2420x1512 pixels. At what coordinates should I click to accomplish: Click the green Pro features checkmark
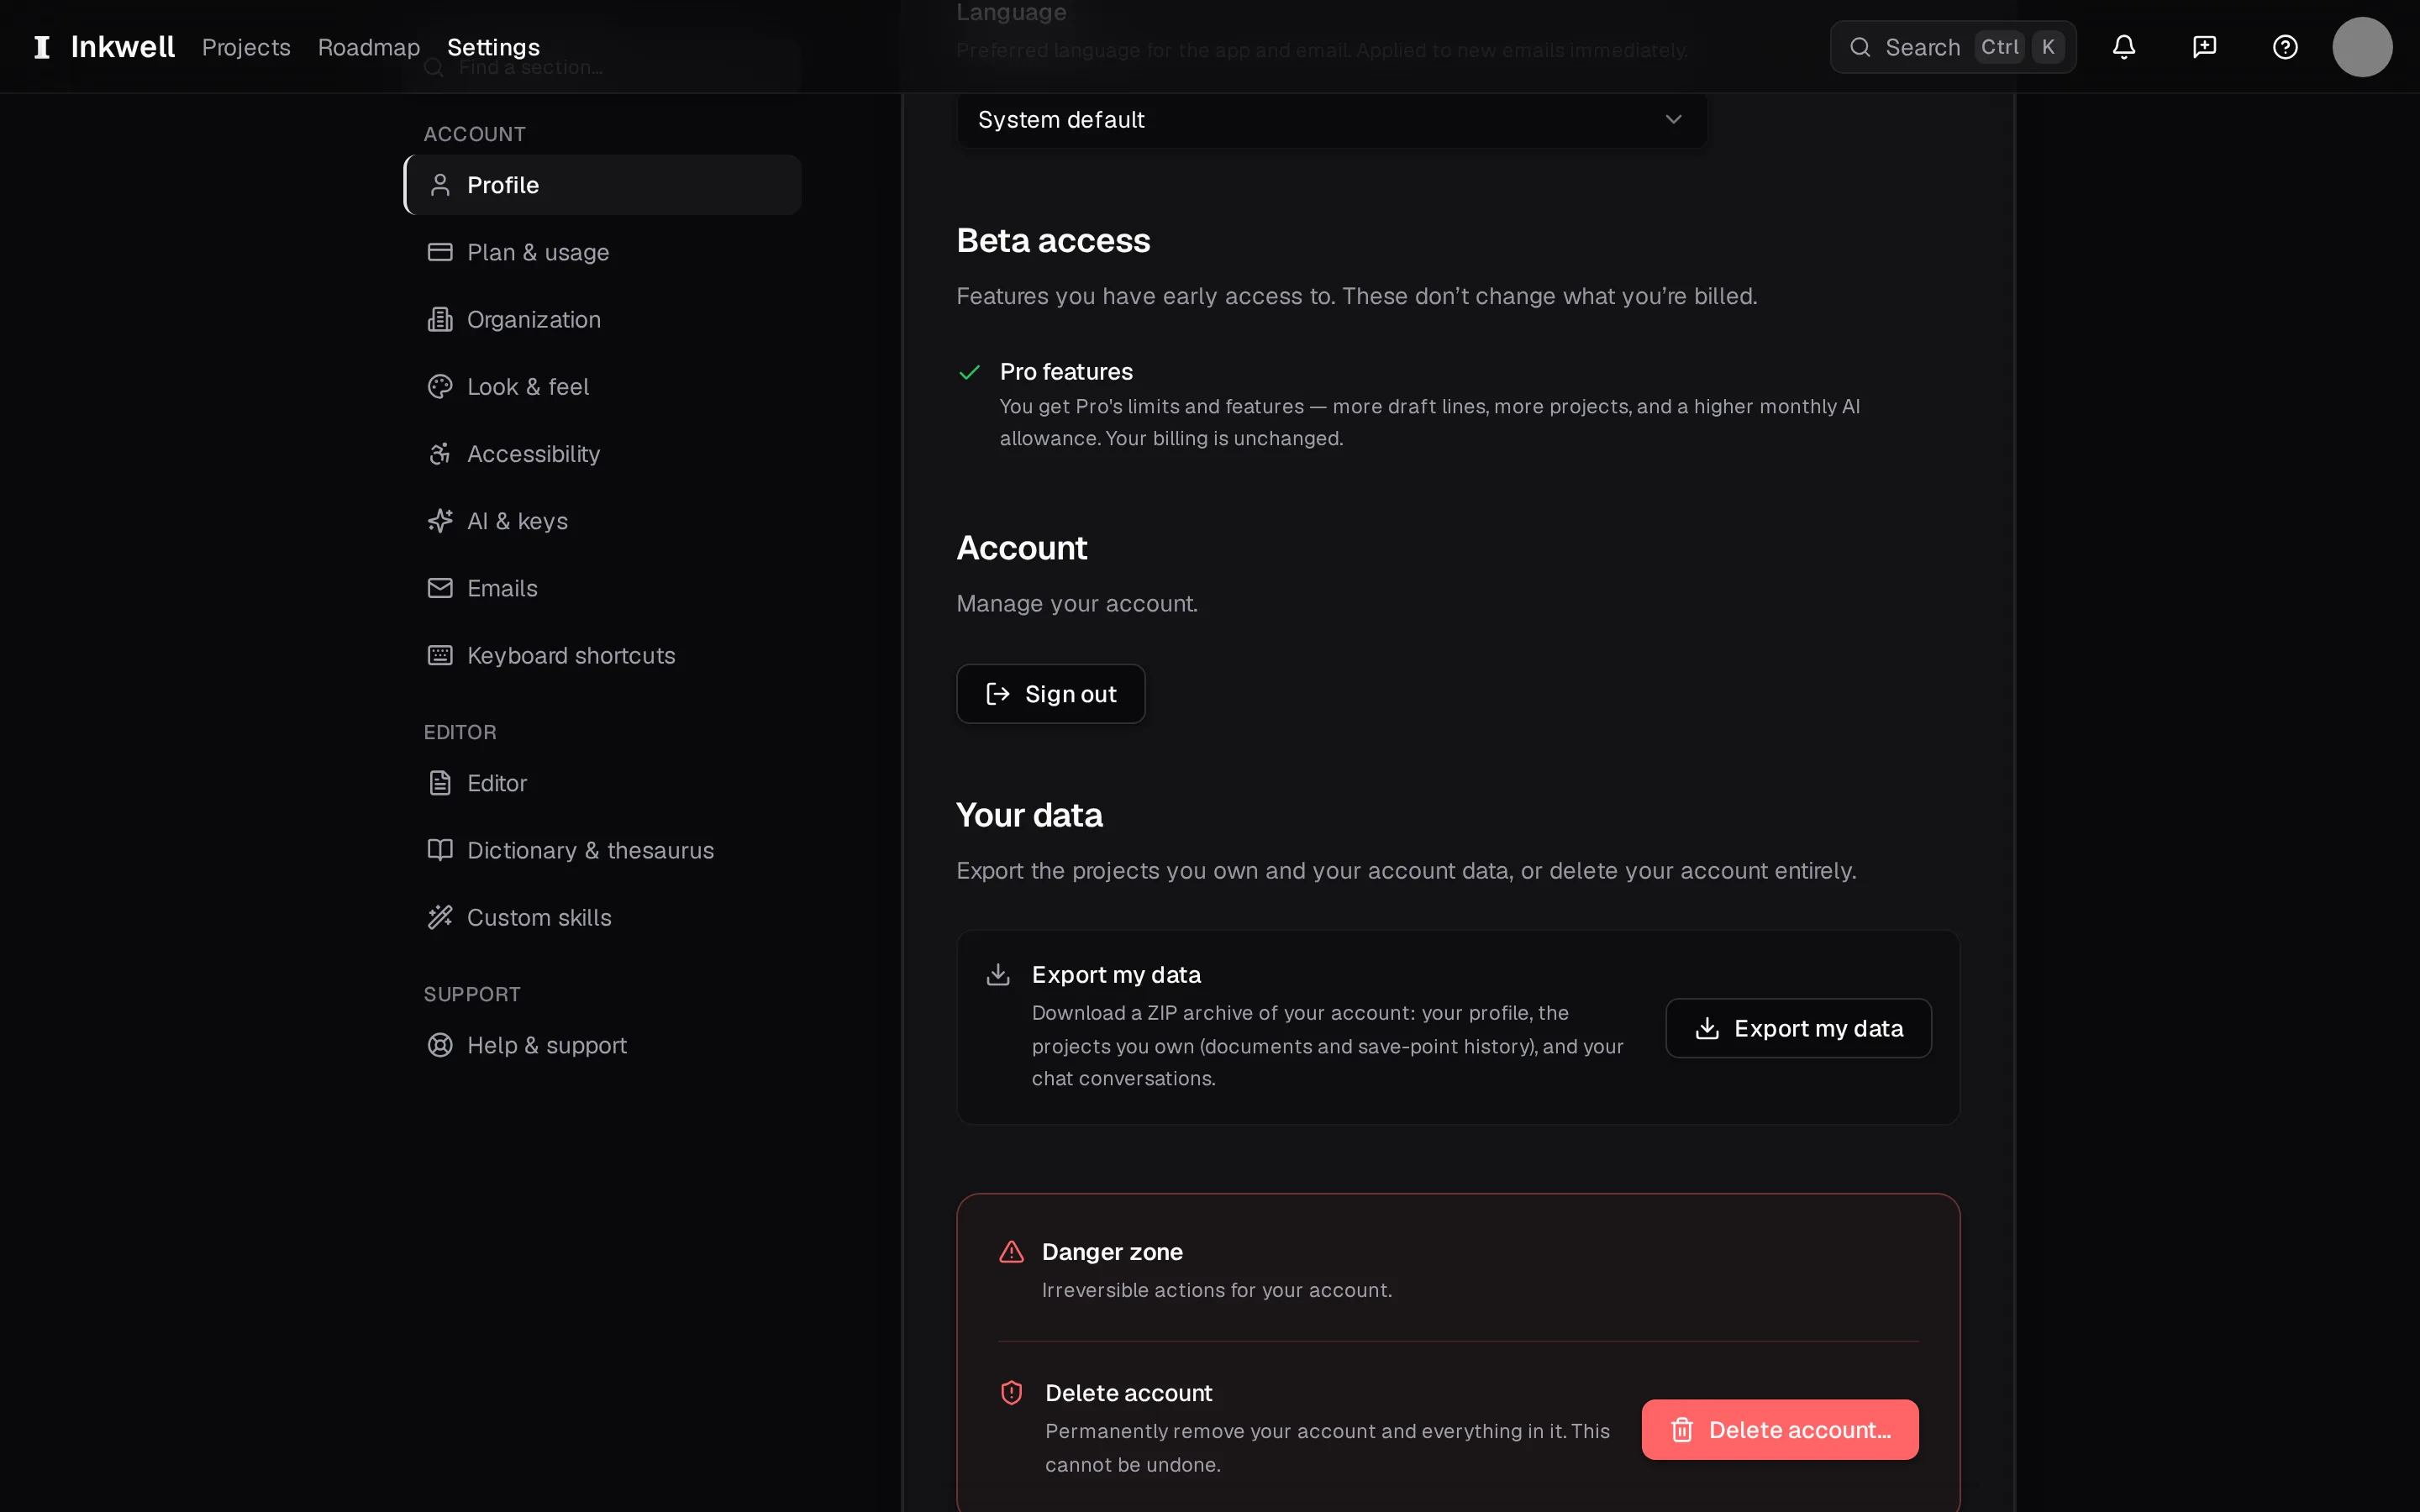click(969, 372)
